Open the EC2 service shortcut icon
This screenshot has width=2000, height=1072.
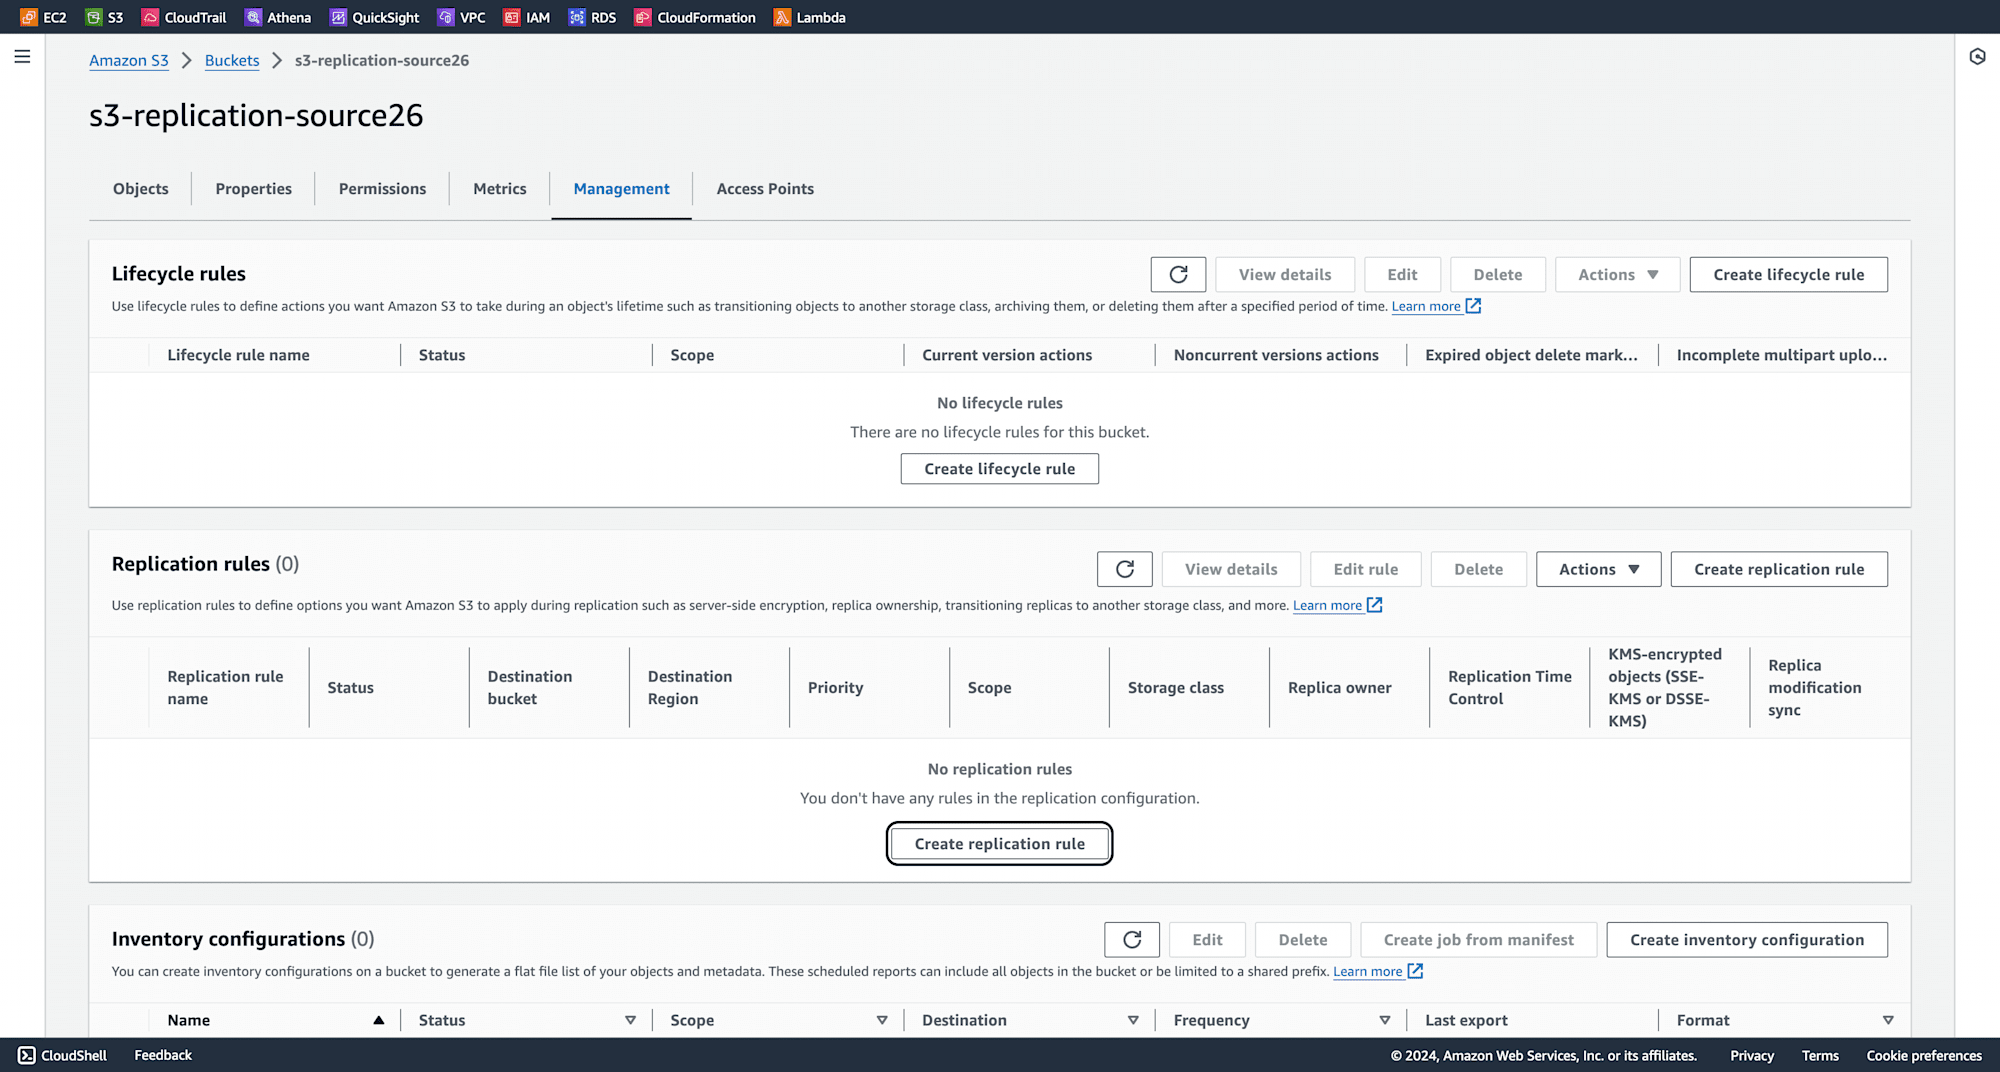click(29, 17)
